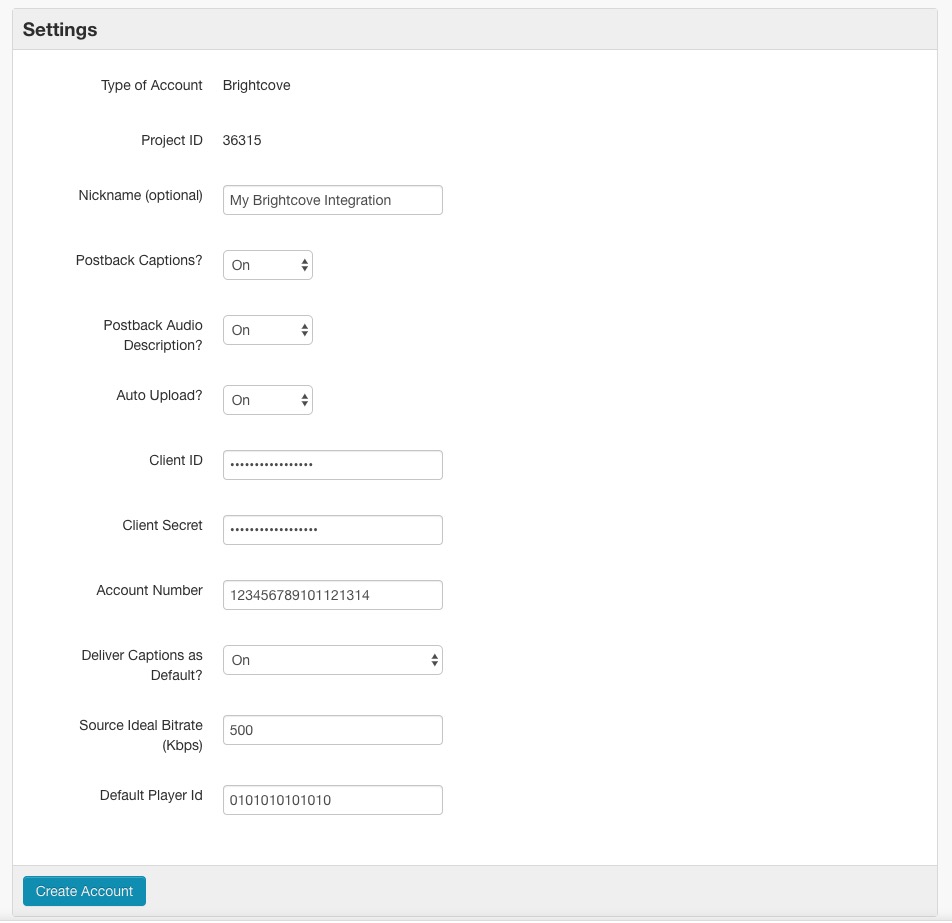This screenshot has height=923, width=952.
Task: Click the Auto Upload? label
Action: (x=159, y=395)
